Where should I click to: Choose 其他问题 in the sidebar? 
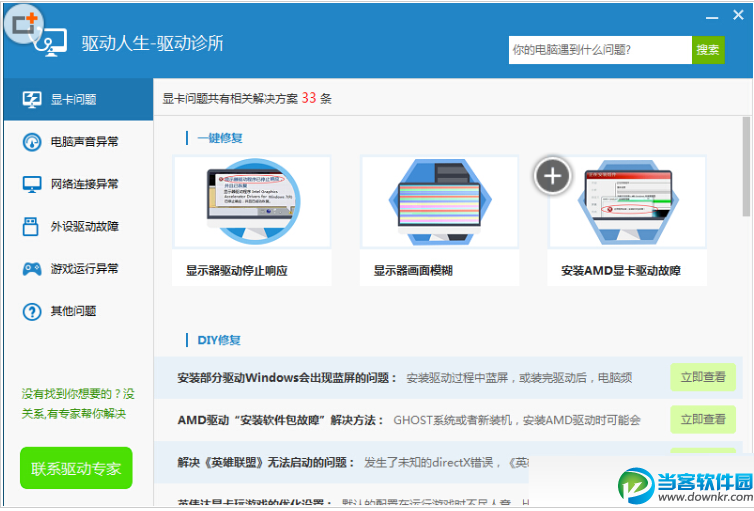(78, 312)
